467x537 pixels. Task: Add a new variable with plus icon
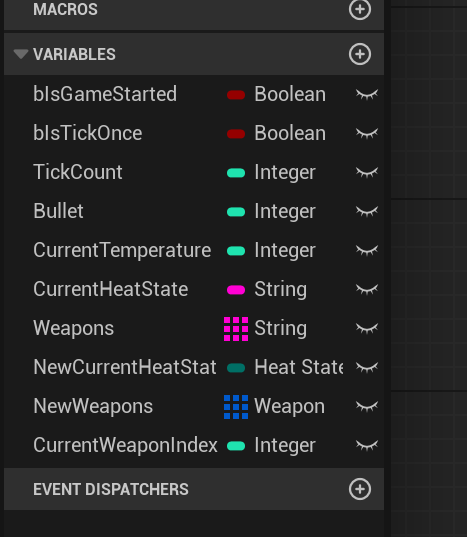[x=359, y=54]
